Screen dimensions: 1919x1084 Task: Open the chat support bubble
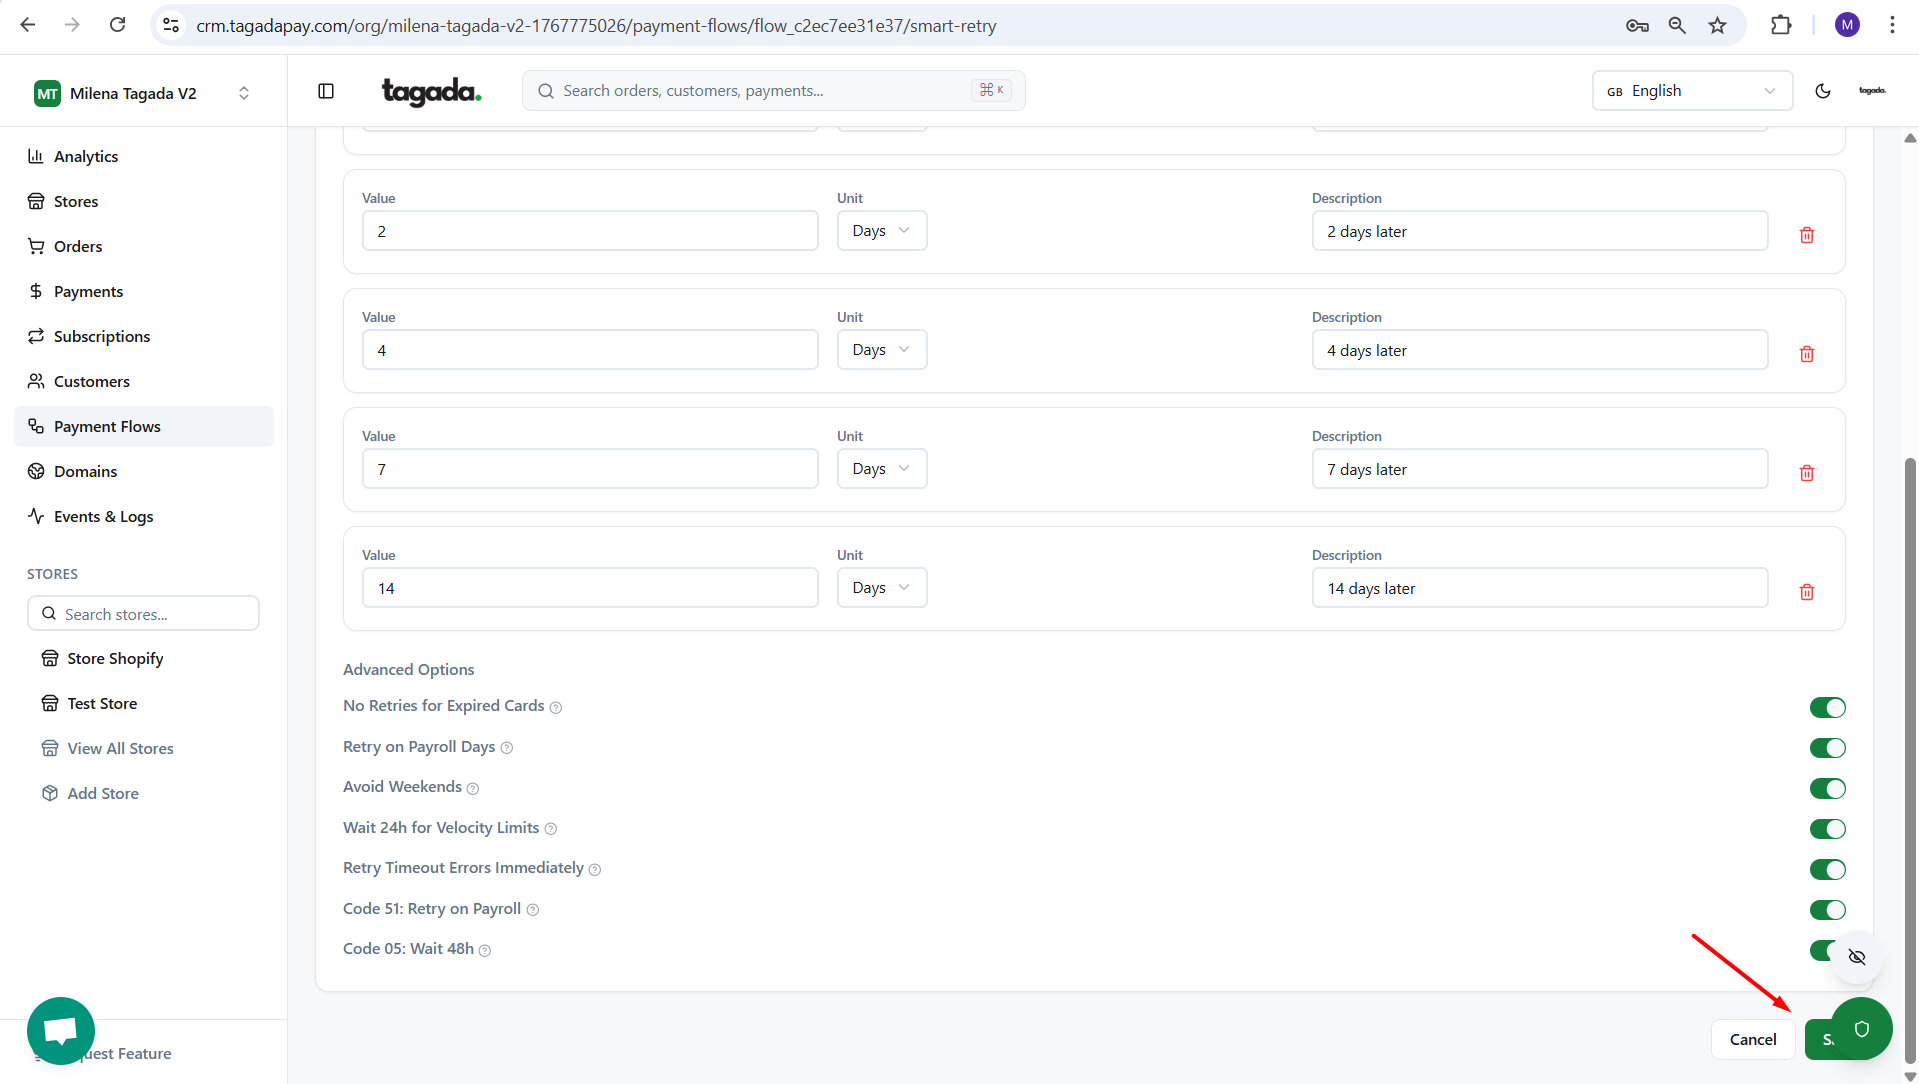click(x=61, y=1030)
